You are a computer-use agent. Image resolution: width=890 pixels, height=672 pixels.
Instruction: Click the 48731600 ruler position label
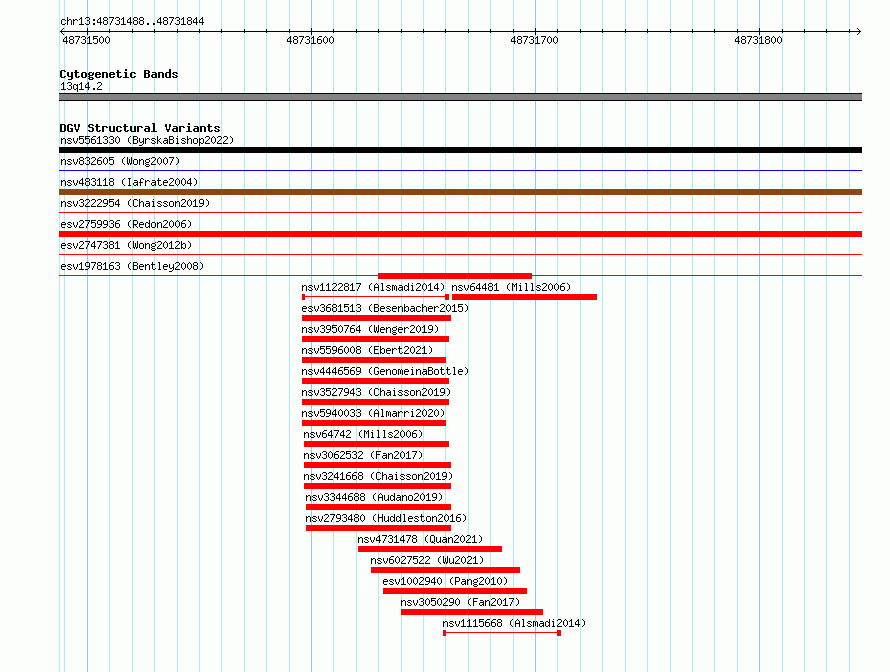coord(310,40)
